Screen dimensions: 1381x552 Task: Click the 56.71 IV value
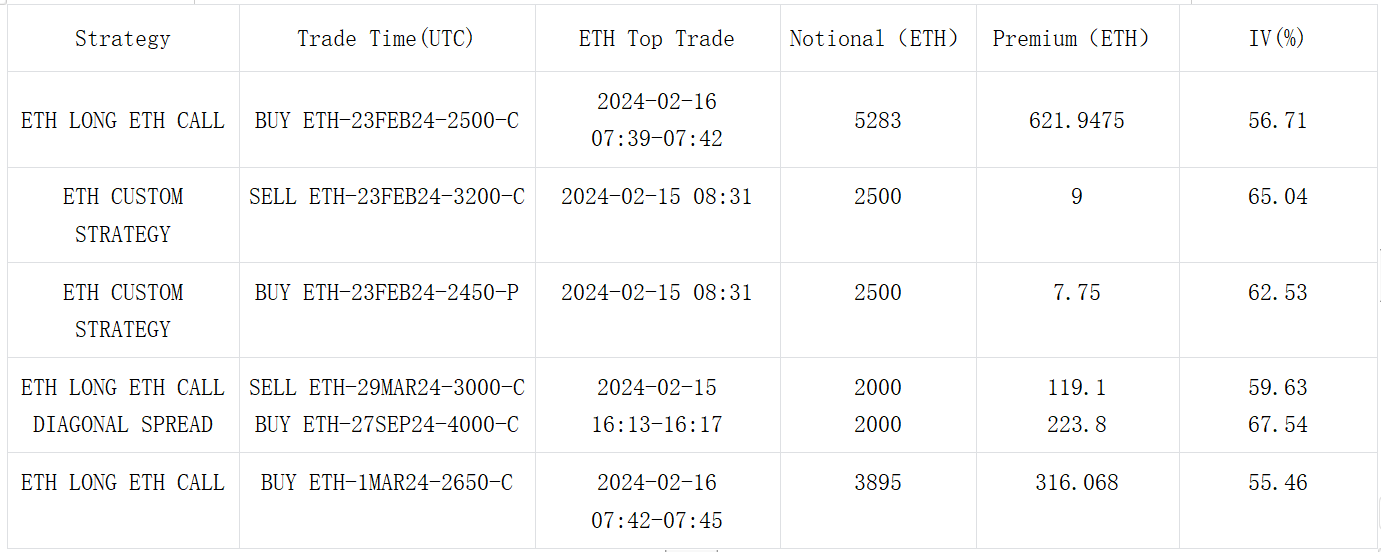(x=1277, y=121)
